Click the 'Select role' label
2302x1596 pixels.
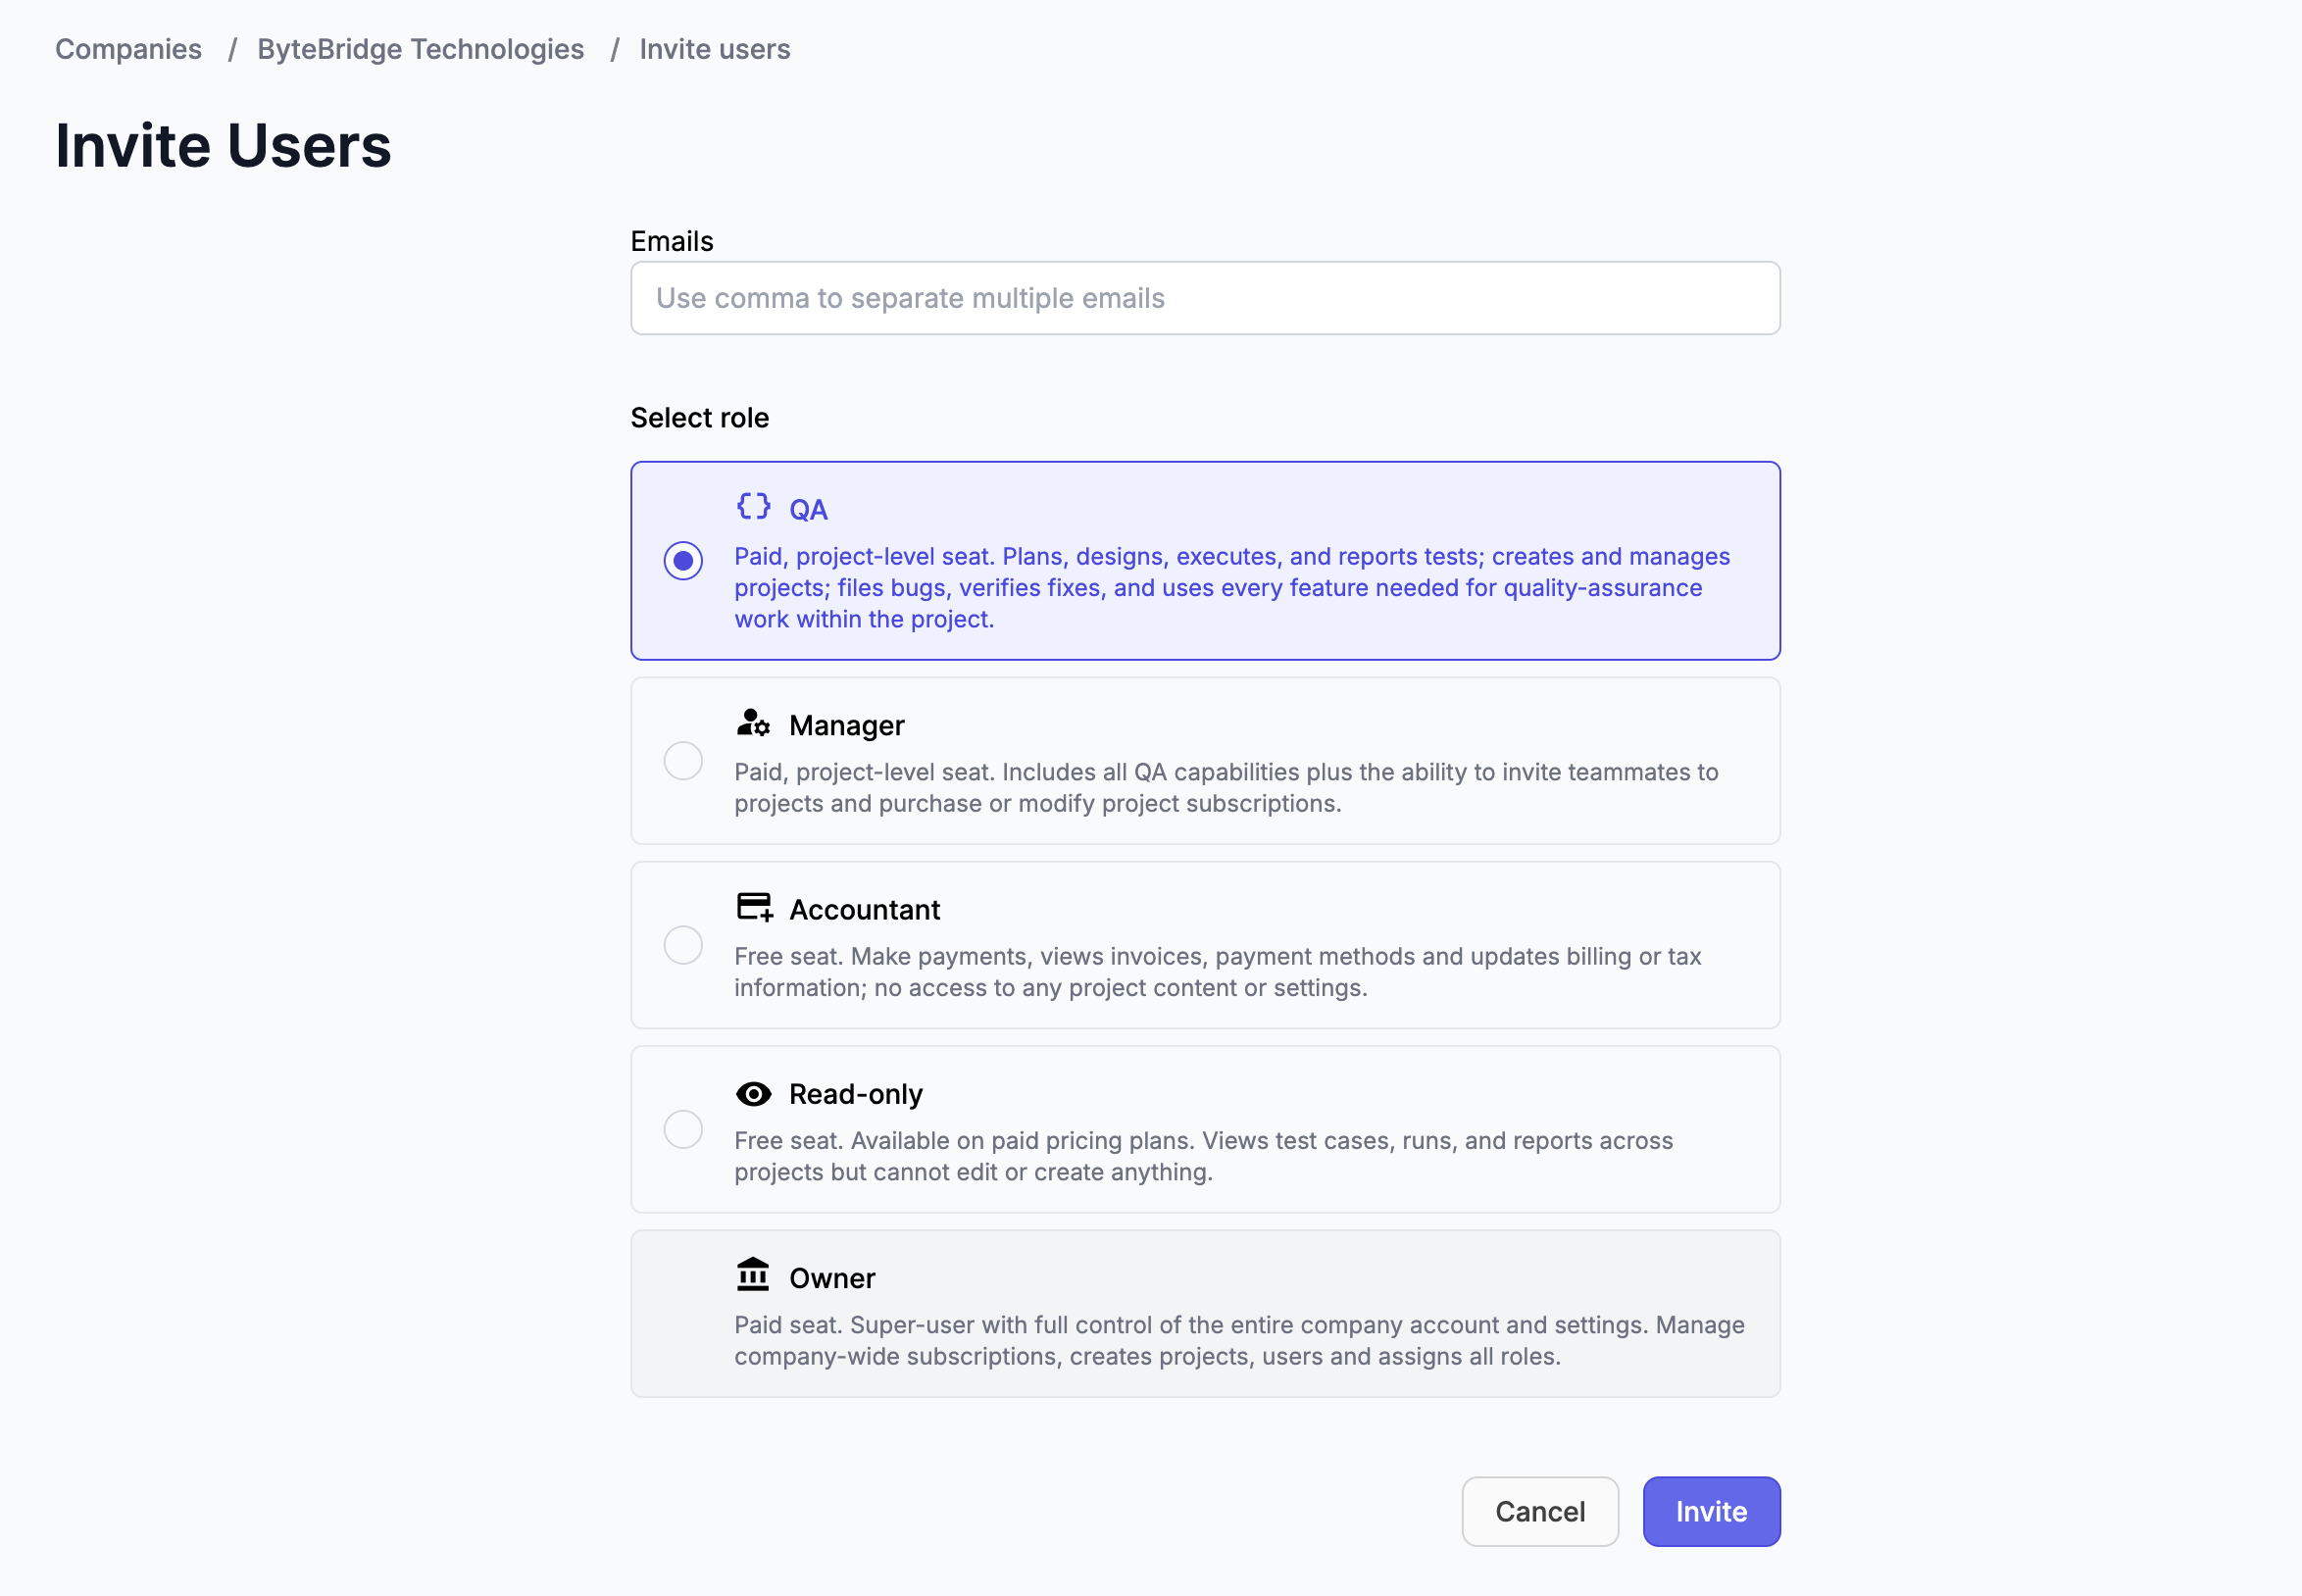[699, 418]
